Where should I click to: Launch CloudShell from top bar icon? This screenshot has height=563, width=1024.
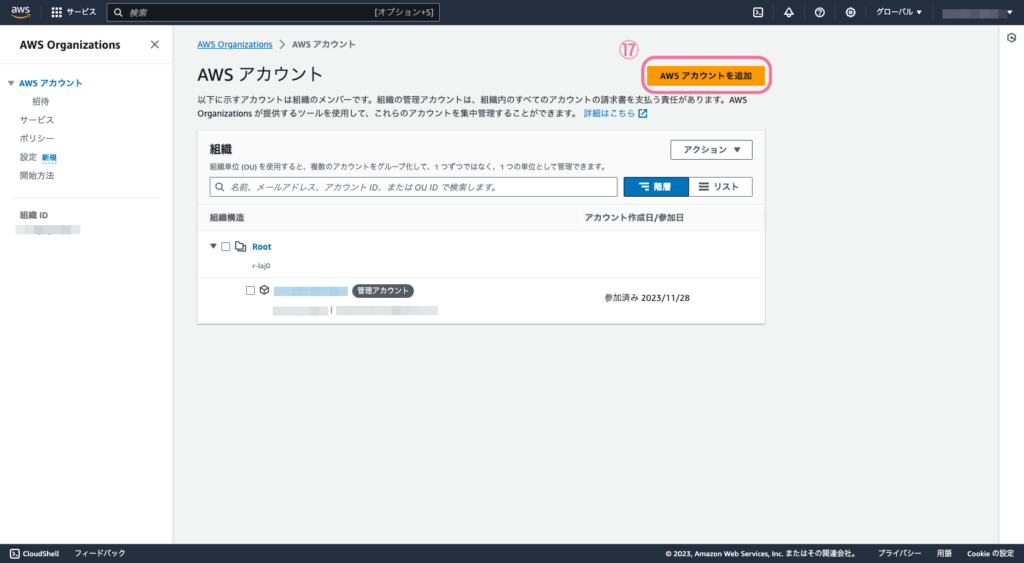pos(758,12)
